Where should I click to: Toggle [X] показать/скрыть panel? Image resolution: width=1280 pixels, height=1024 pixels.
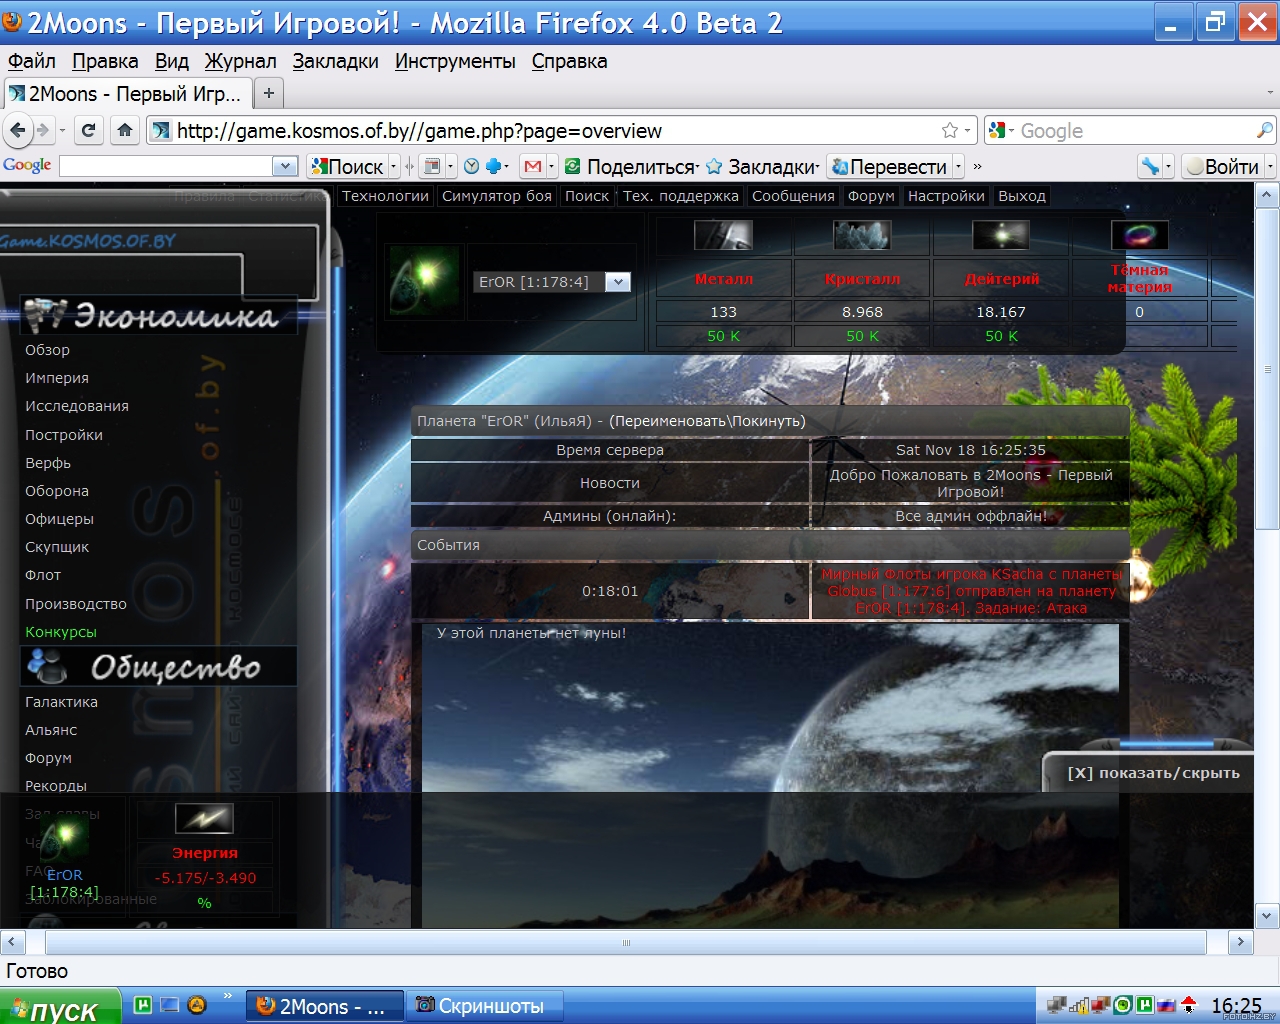tap(1153, 773)
